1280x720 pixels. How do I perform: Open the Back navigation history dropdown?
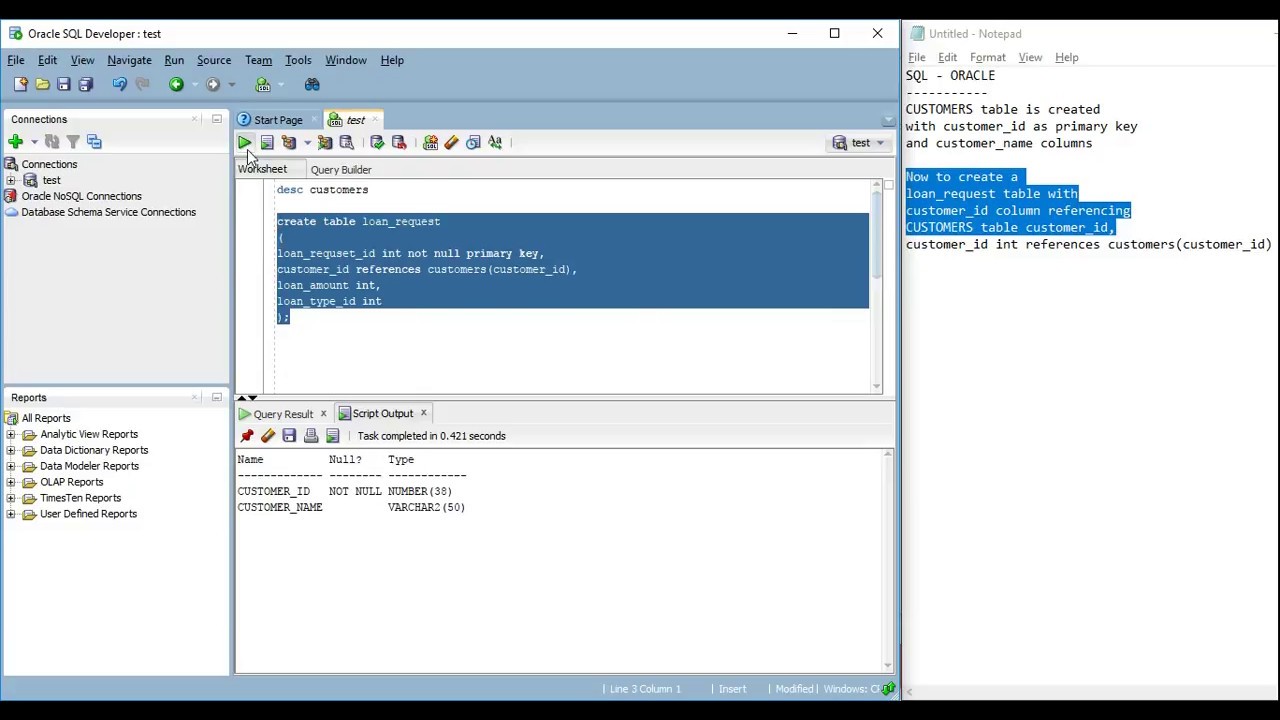[194, 85]
